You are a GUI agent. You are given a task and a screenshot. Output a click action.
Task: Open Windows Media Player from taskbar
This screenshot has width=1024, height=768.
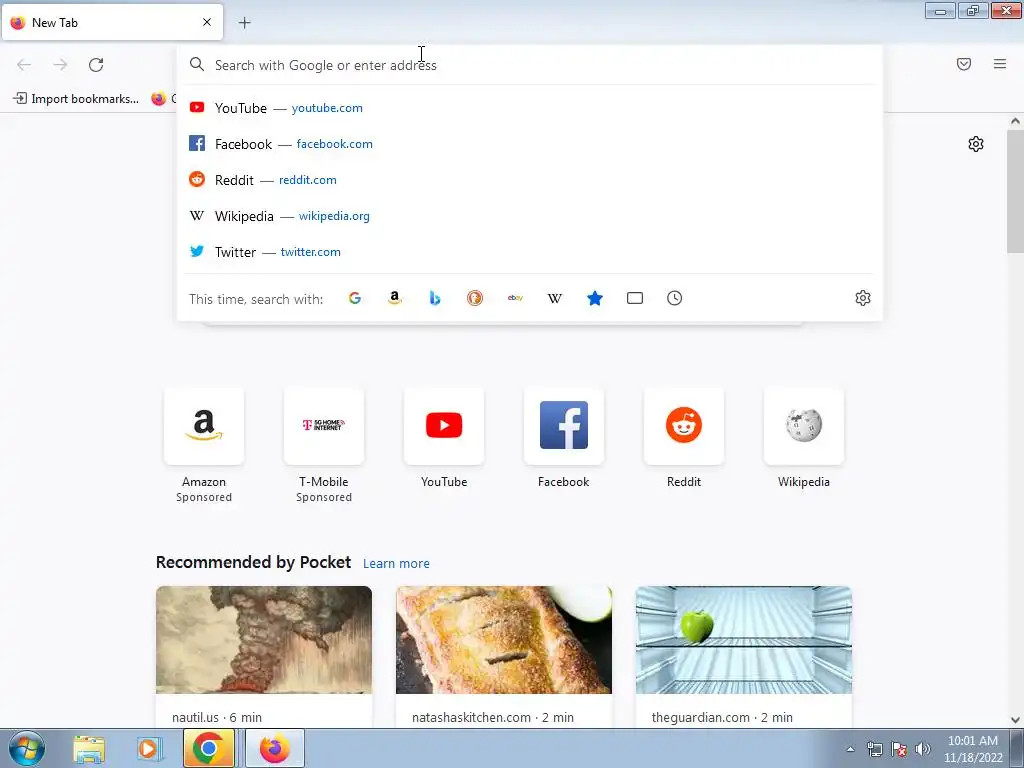coord(148,748)
